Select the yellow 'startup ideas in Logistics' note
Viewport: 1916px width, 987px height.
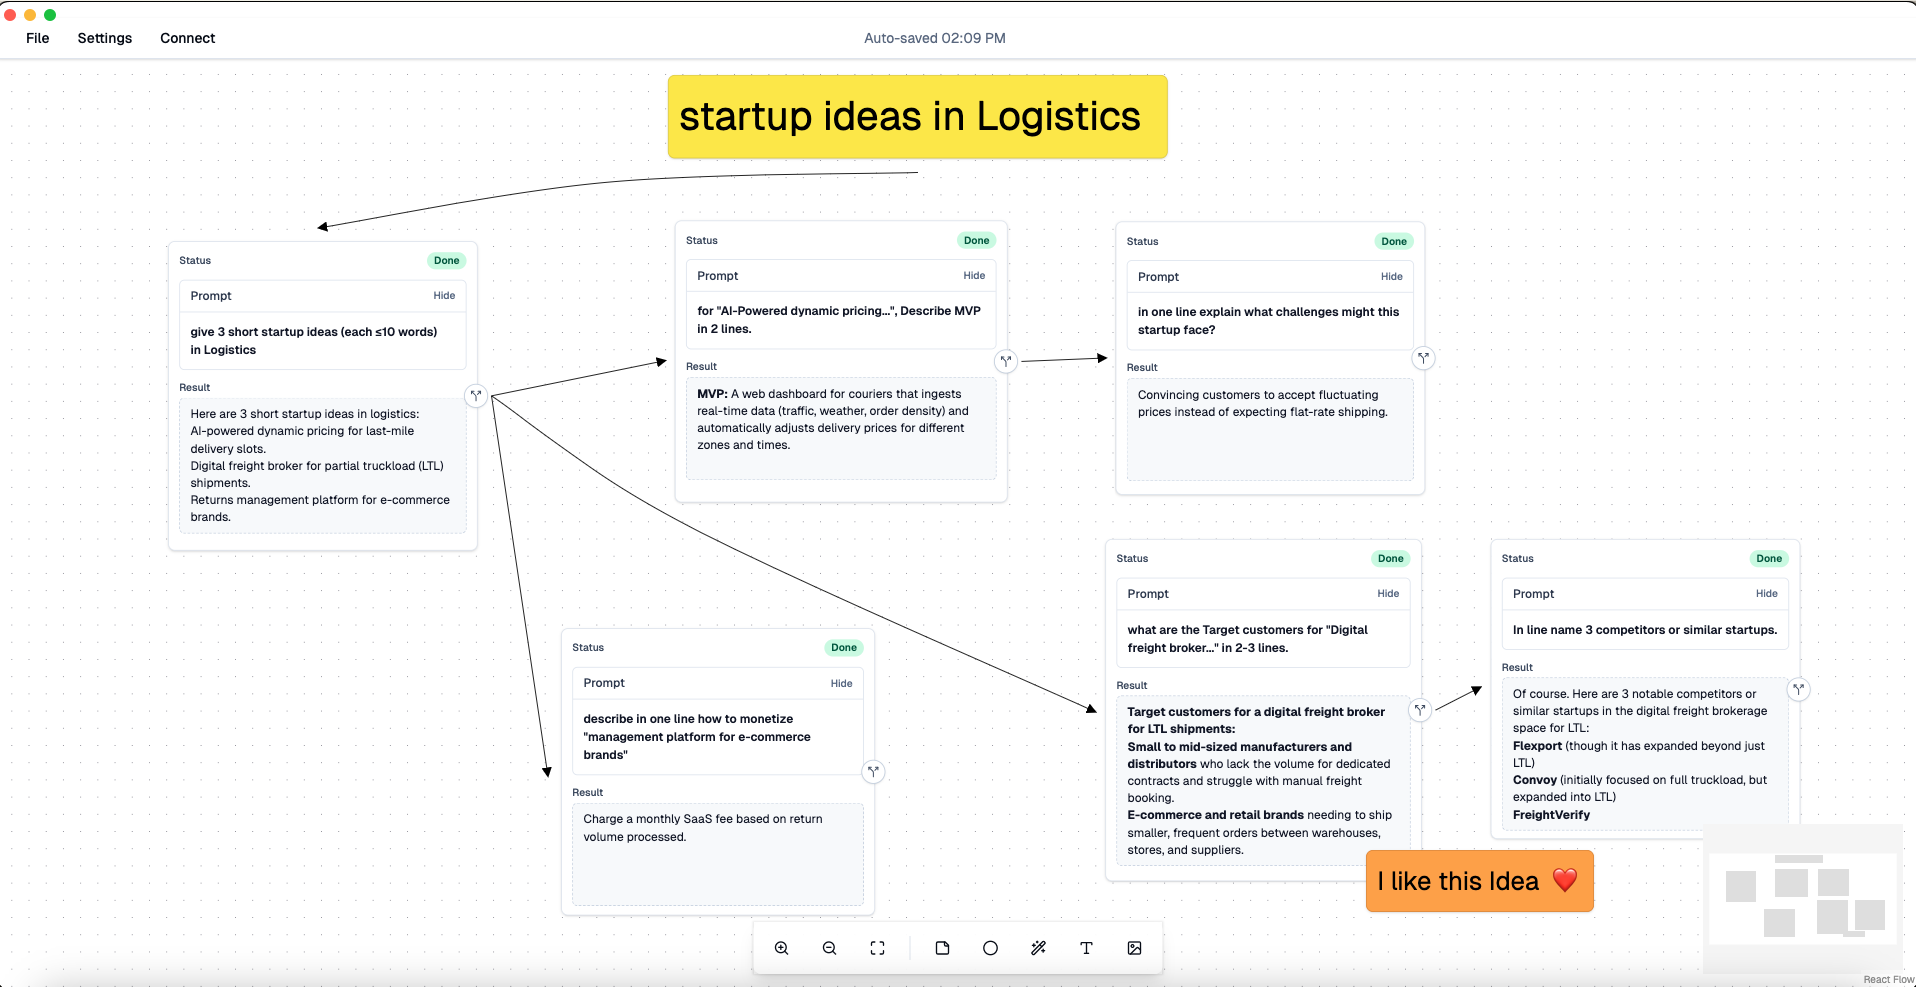pos(917,117)
